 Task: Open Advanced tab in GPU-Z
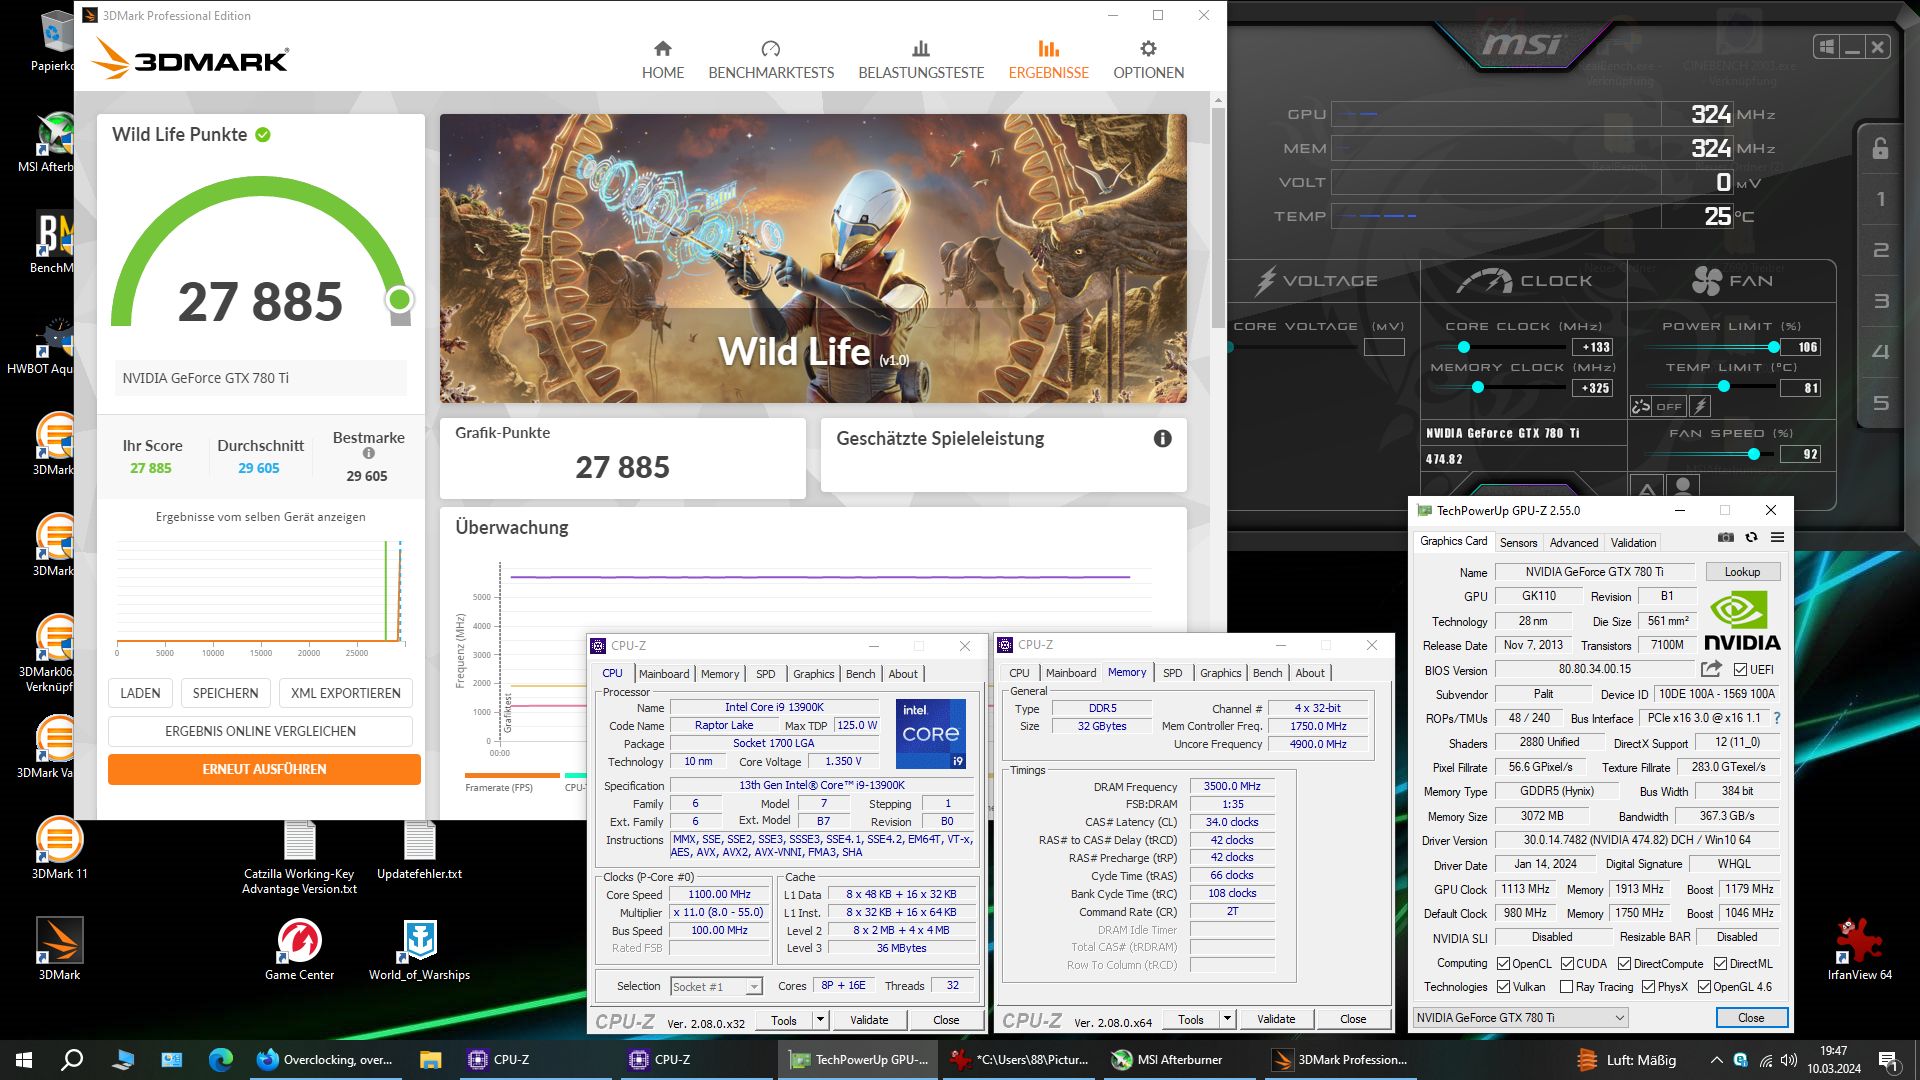[x=1573, y=542]
